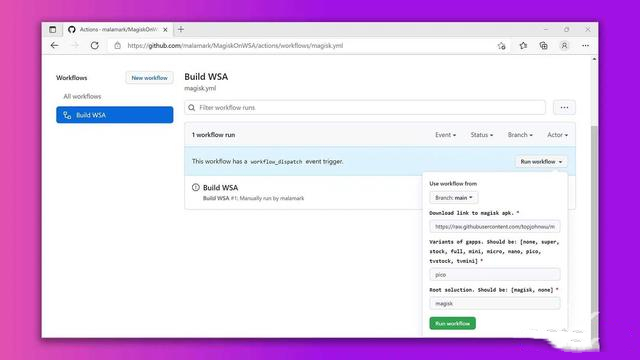Click 'Manually run by malamark' text
Image resolution: width=640 pixels, height=360 pixels.
[x=272, y=198]
